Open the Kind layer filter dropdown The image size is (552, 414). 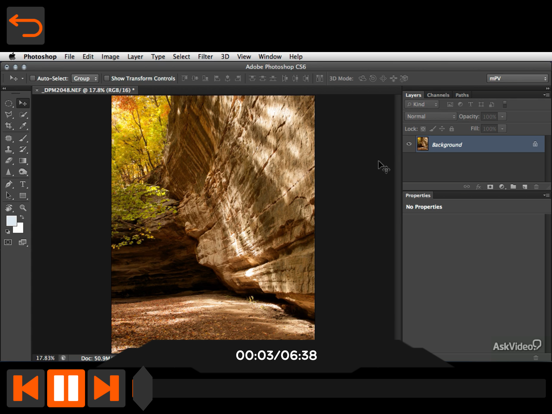click(422, 104)
